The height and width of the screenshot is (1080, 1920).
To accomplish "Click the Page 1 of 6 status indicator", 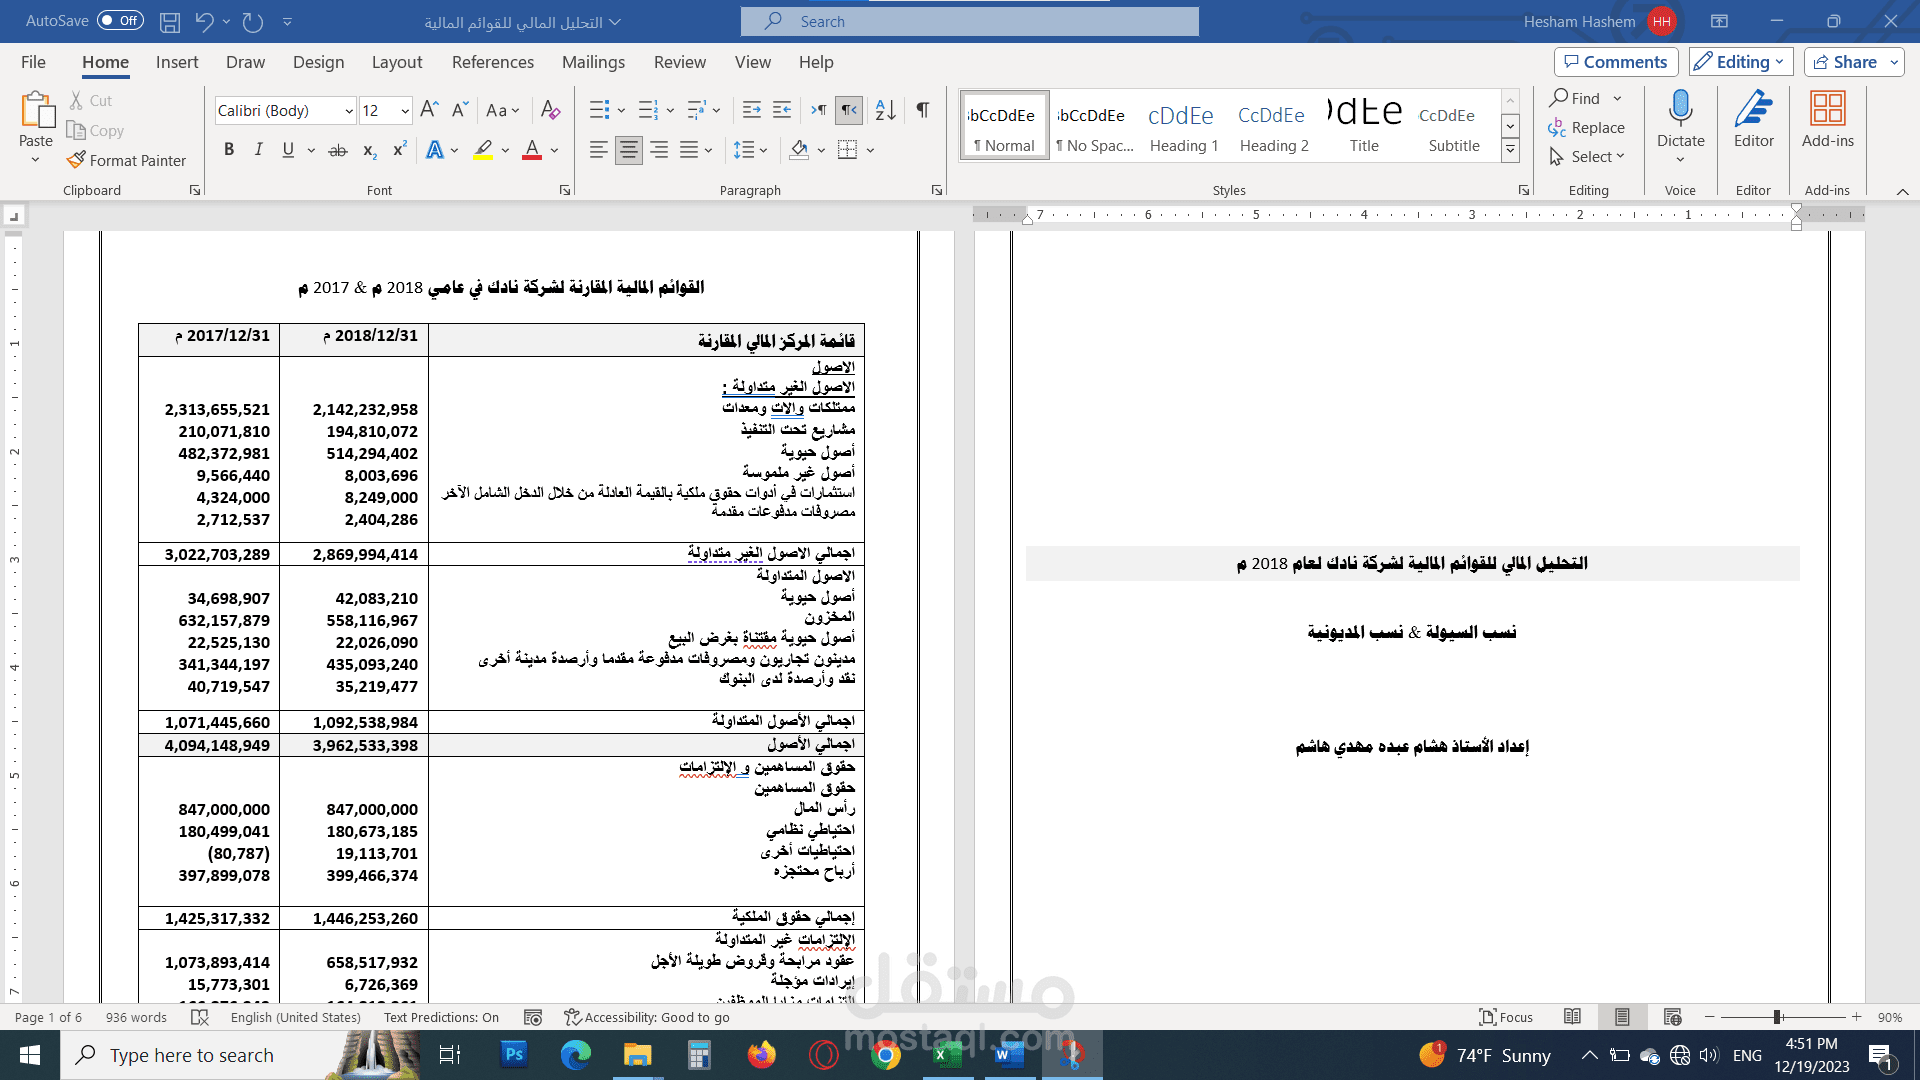I will click(49, 1017).
